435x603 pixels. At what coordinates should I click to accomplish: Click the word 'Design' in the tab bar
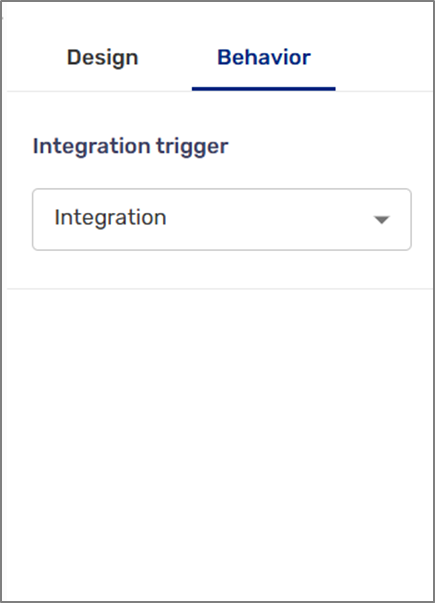pos(102,58)
